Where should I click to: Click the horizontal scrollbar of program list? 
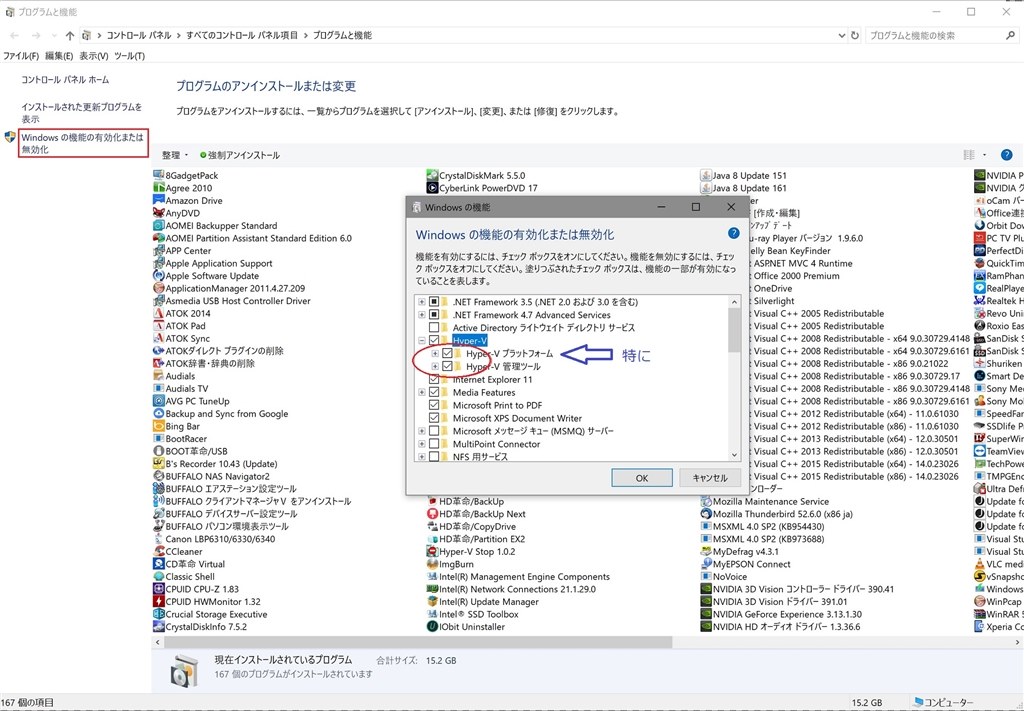(x=418, y=642)
